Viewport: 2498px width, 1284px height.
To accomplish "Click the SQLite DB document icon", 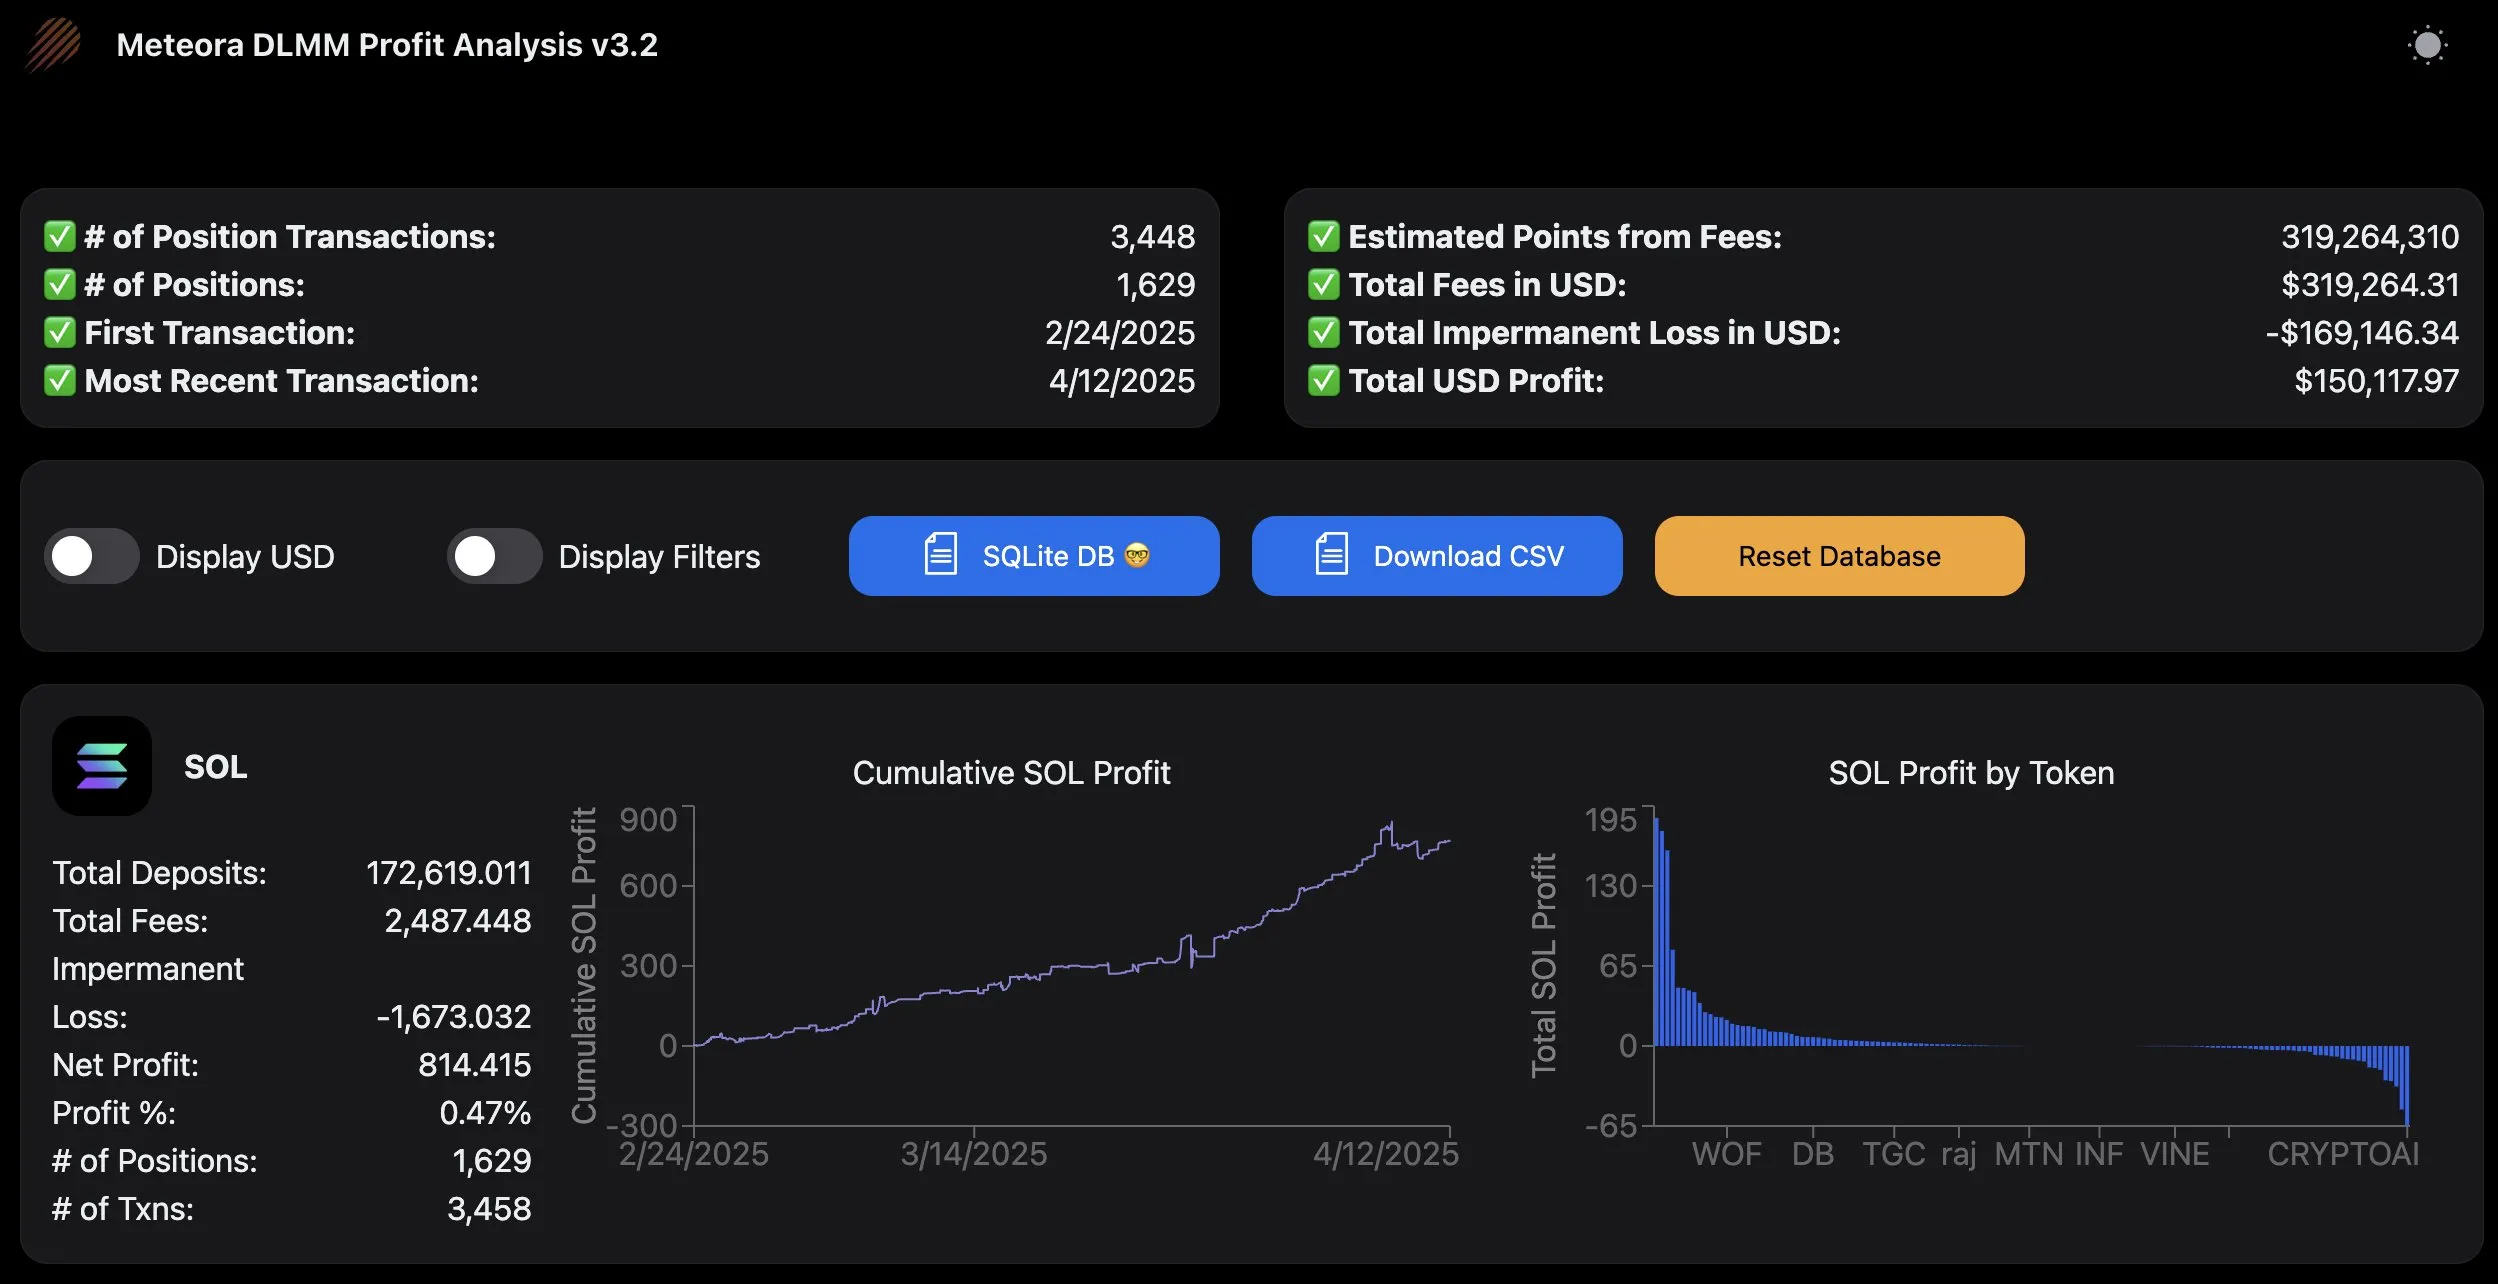I will (x=940, y=554).
